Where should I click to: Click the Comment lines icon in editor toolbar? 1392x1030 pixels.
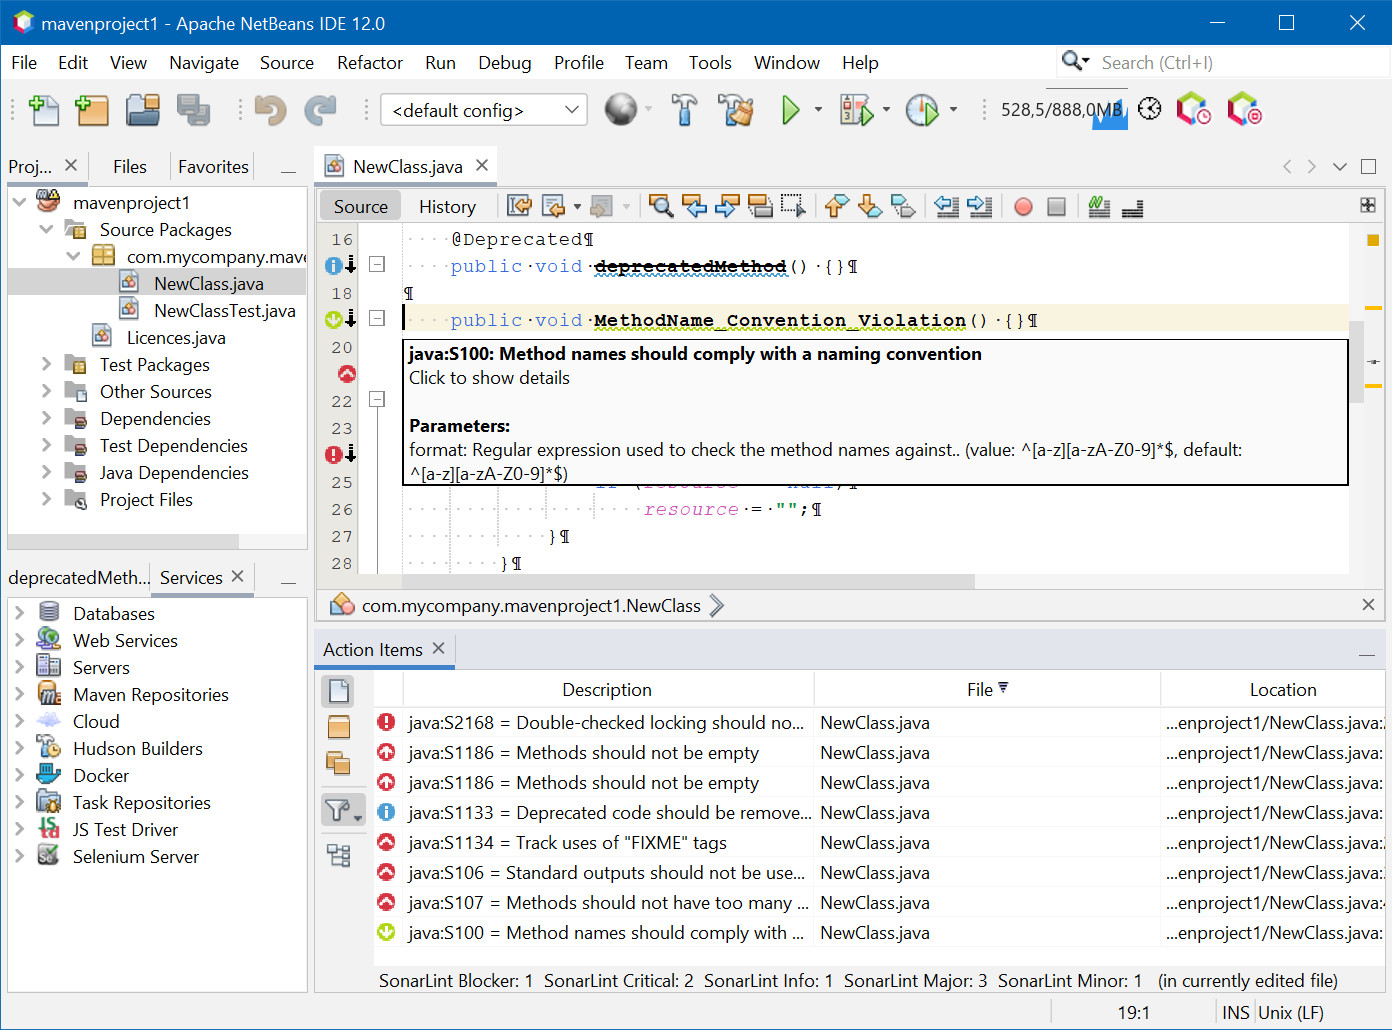click(x=1097, y=206)
